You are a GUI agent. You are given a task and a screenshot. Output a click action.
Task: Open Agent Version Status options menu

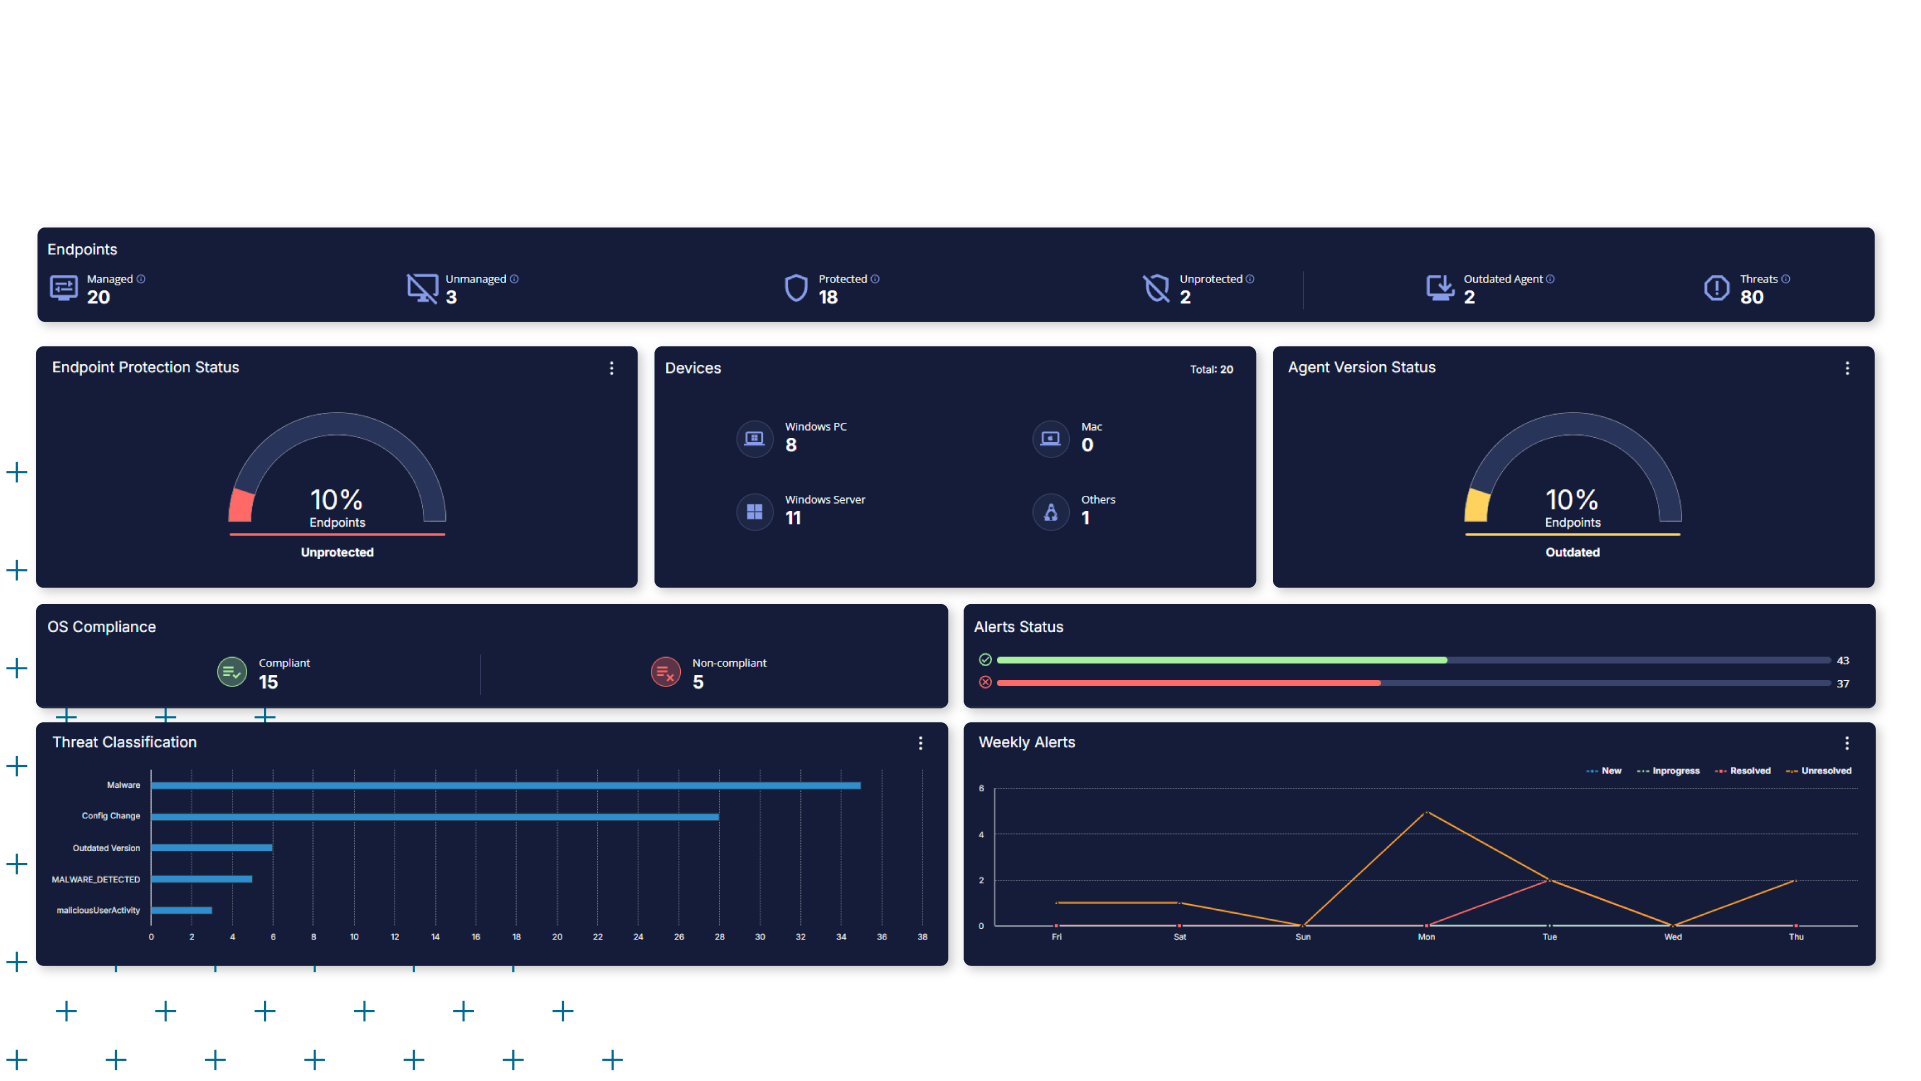click(x=1847, y=368)
